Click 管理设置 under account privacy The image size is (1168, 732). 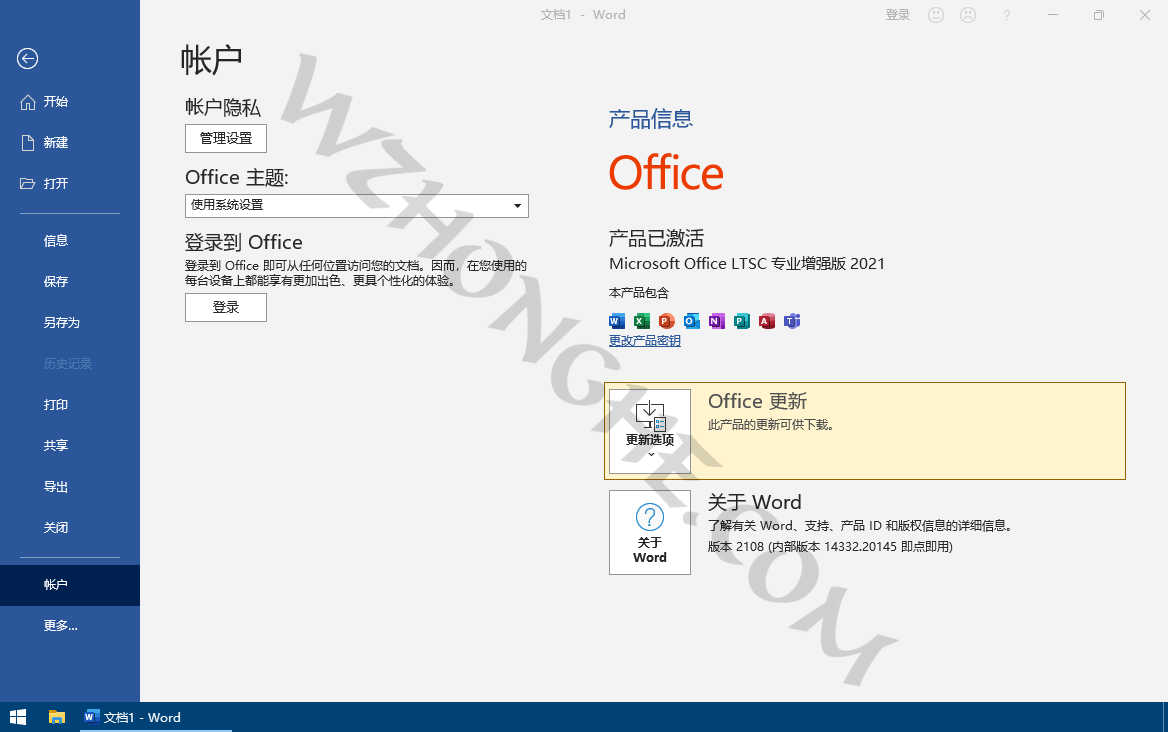pyautogui.click(x=225, y=138)
